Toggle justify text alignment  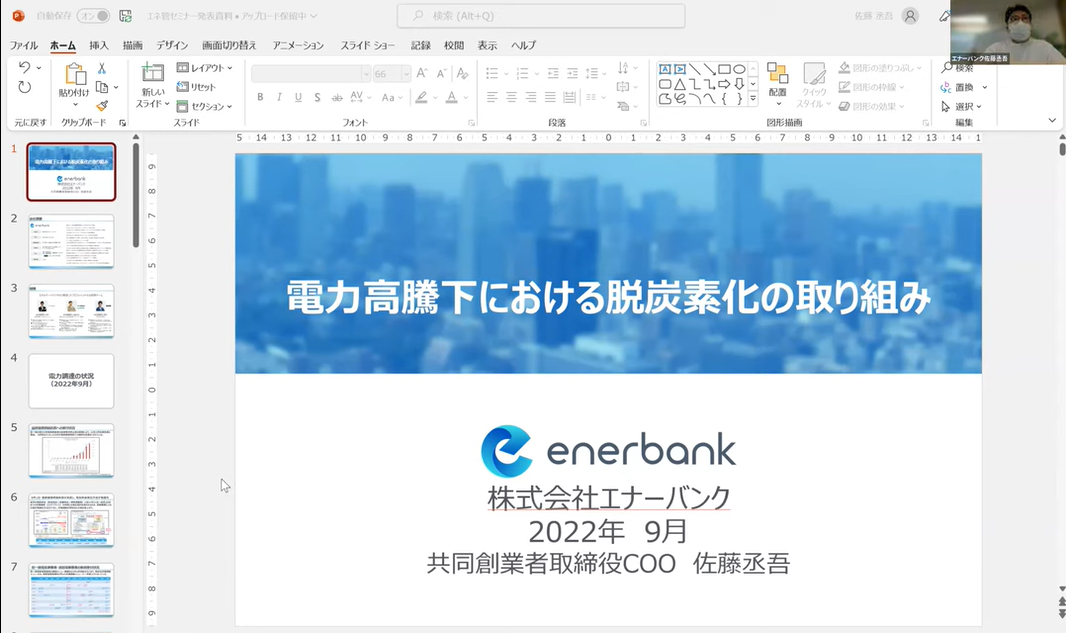coord(550,98)
